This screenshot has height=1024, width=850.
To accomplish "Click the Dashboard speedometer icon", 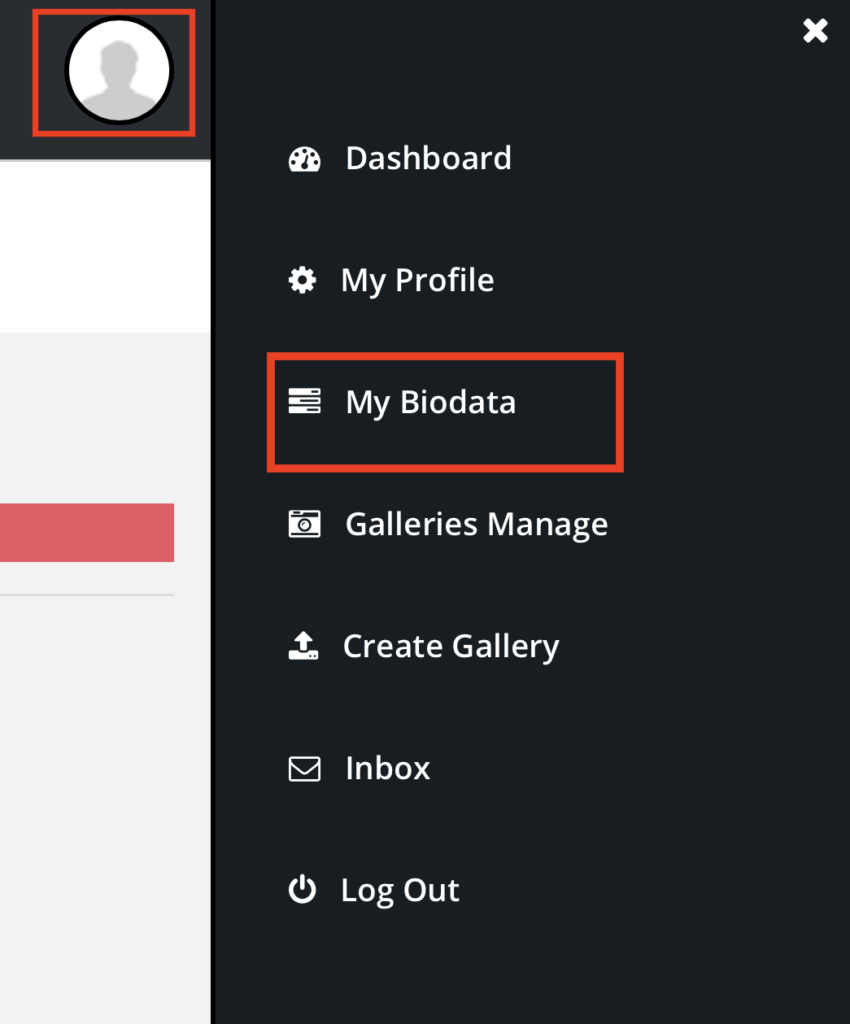I will [x=304, y=159].
